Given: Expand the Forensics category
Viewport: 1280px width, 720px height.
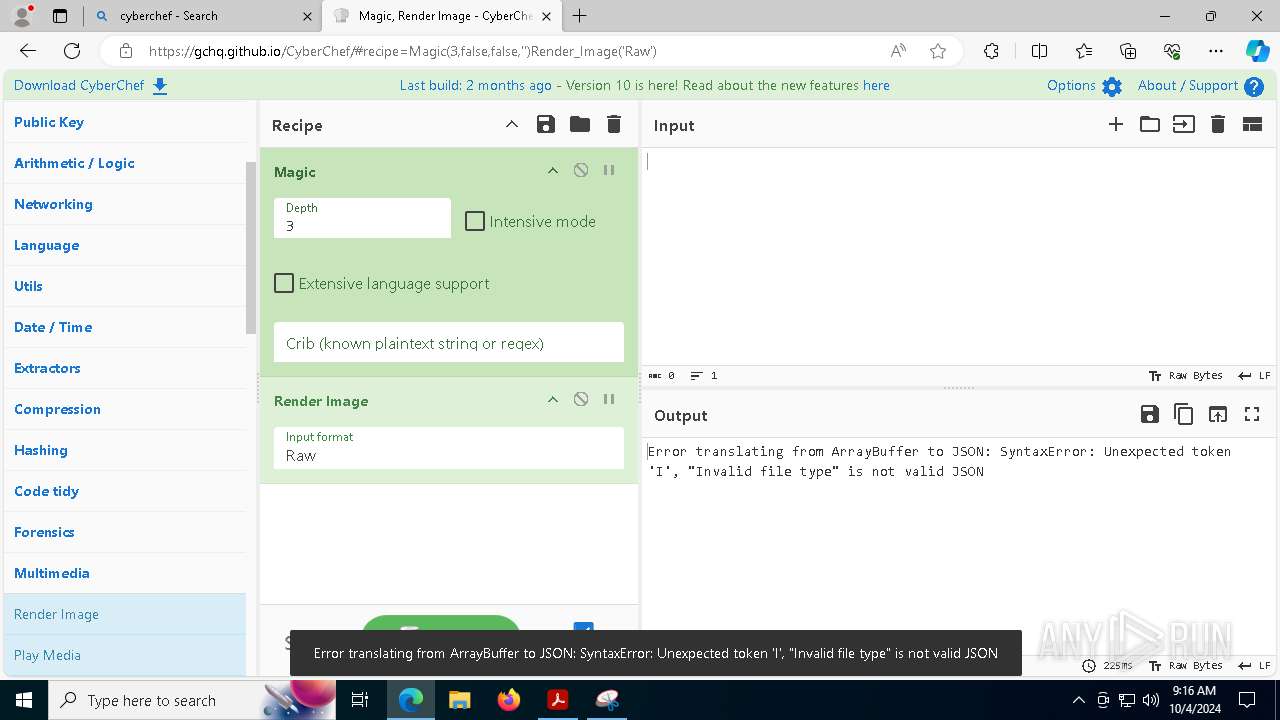Looking at the screenshot, I should pyautogui.click(x=125, y=532).
